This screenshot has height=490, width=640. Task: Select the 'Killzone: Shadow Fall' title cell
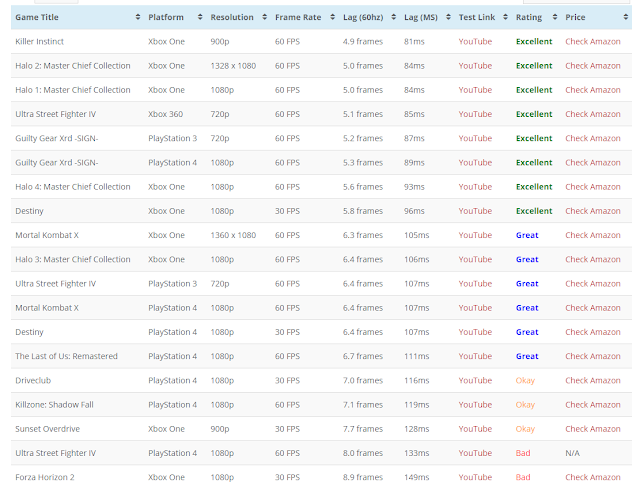[54, 405]
